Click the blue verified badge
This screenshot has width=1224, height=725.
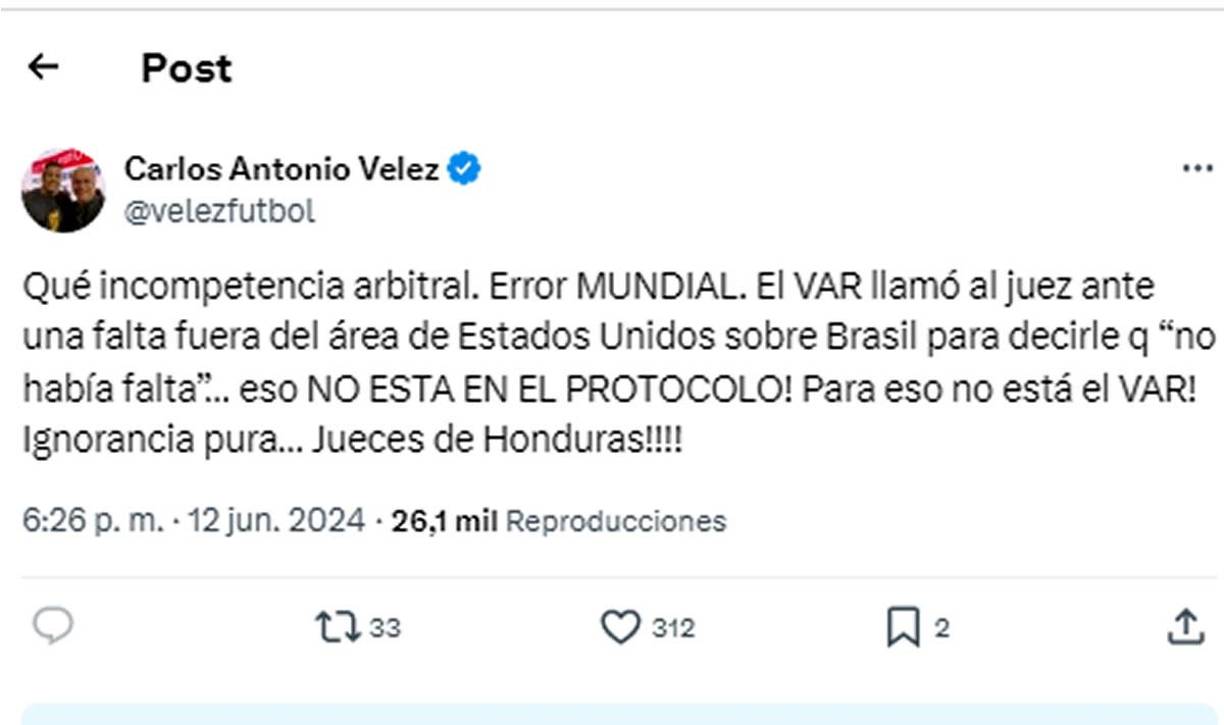point(466,169)
